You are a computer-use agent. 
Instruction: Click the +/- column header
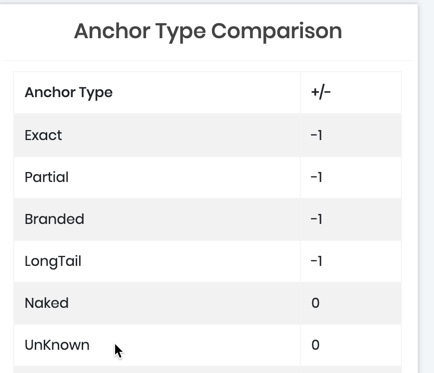coord(321,92)
